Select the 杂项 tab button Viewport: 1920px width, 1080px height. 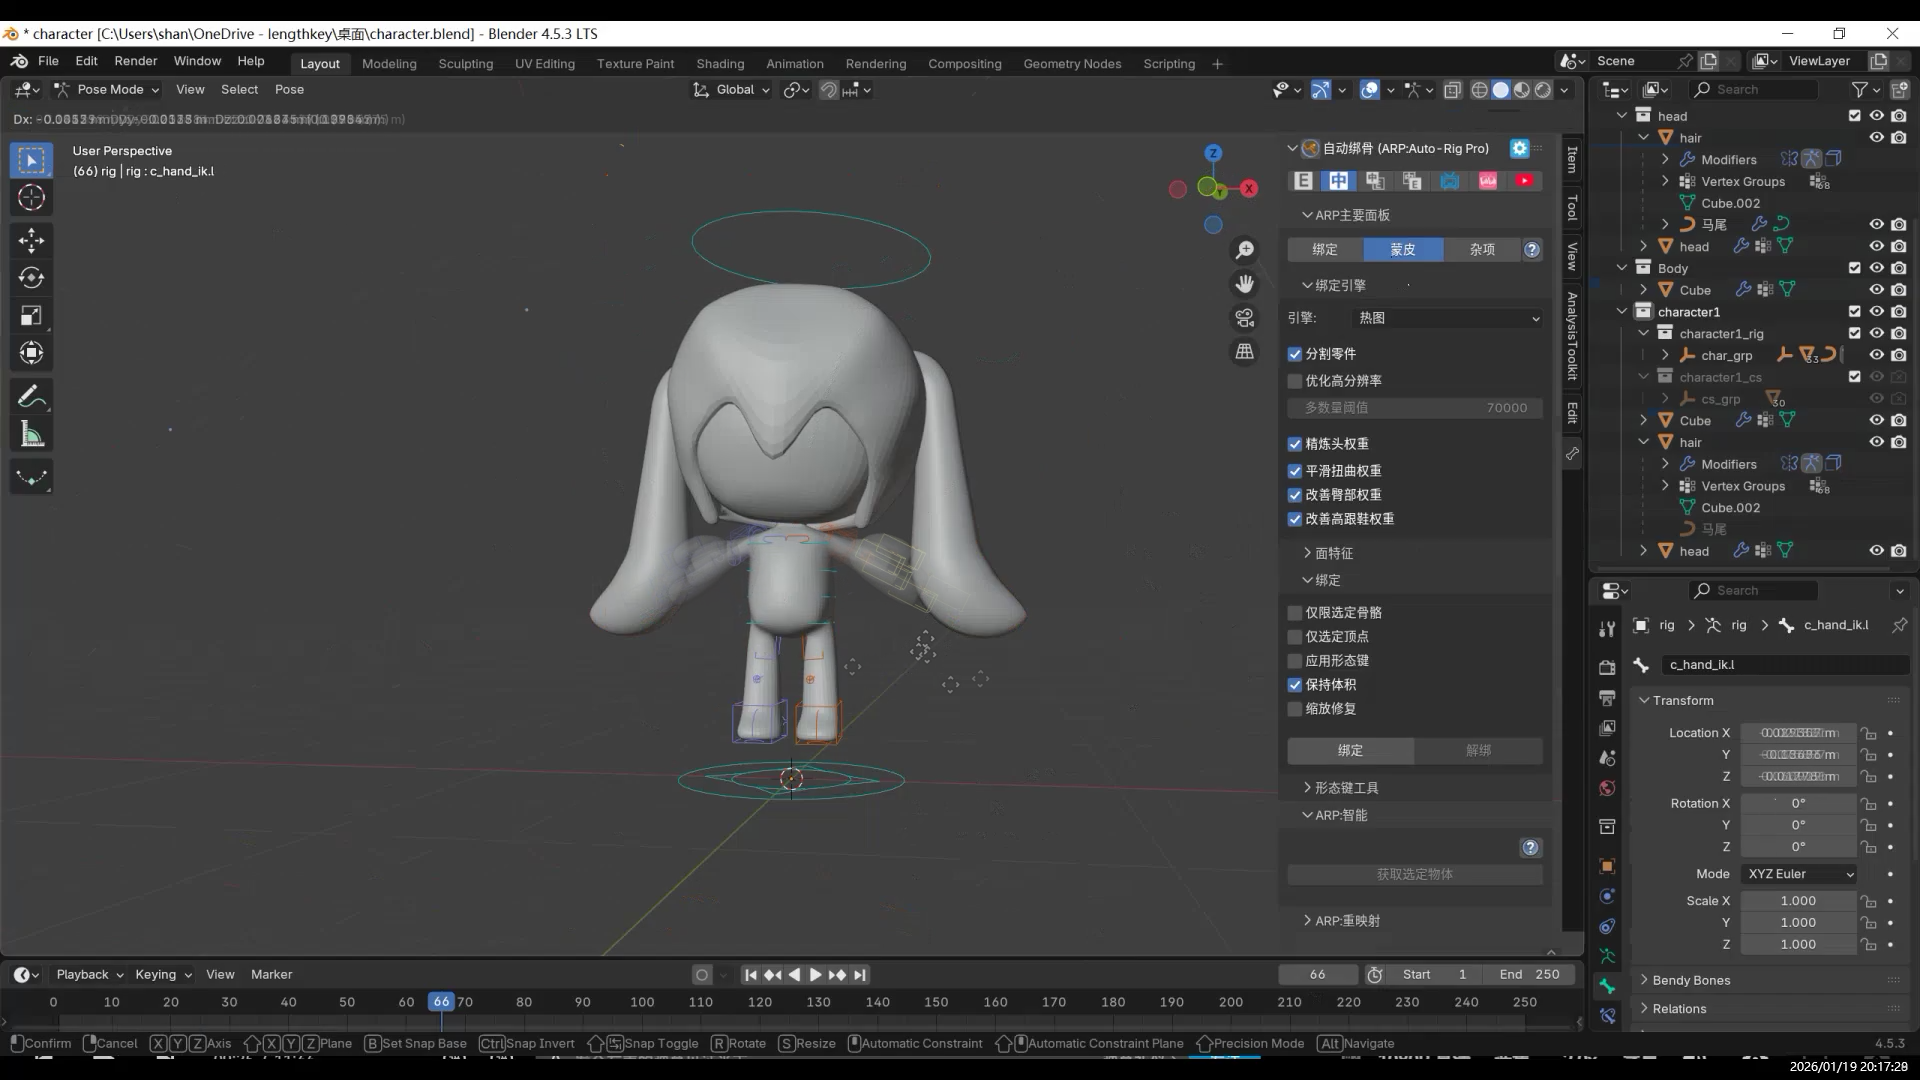(x=1482, y=250)
